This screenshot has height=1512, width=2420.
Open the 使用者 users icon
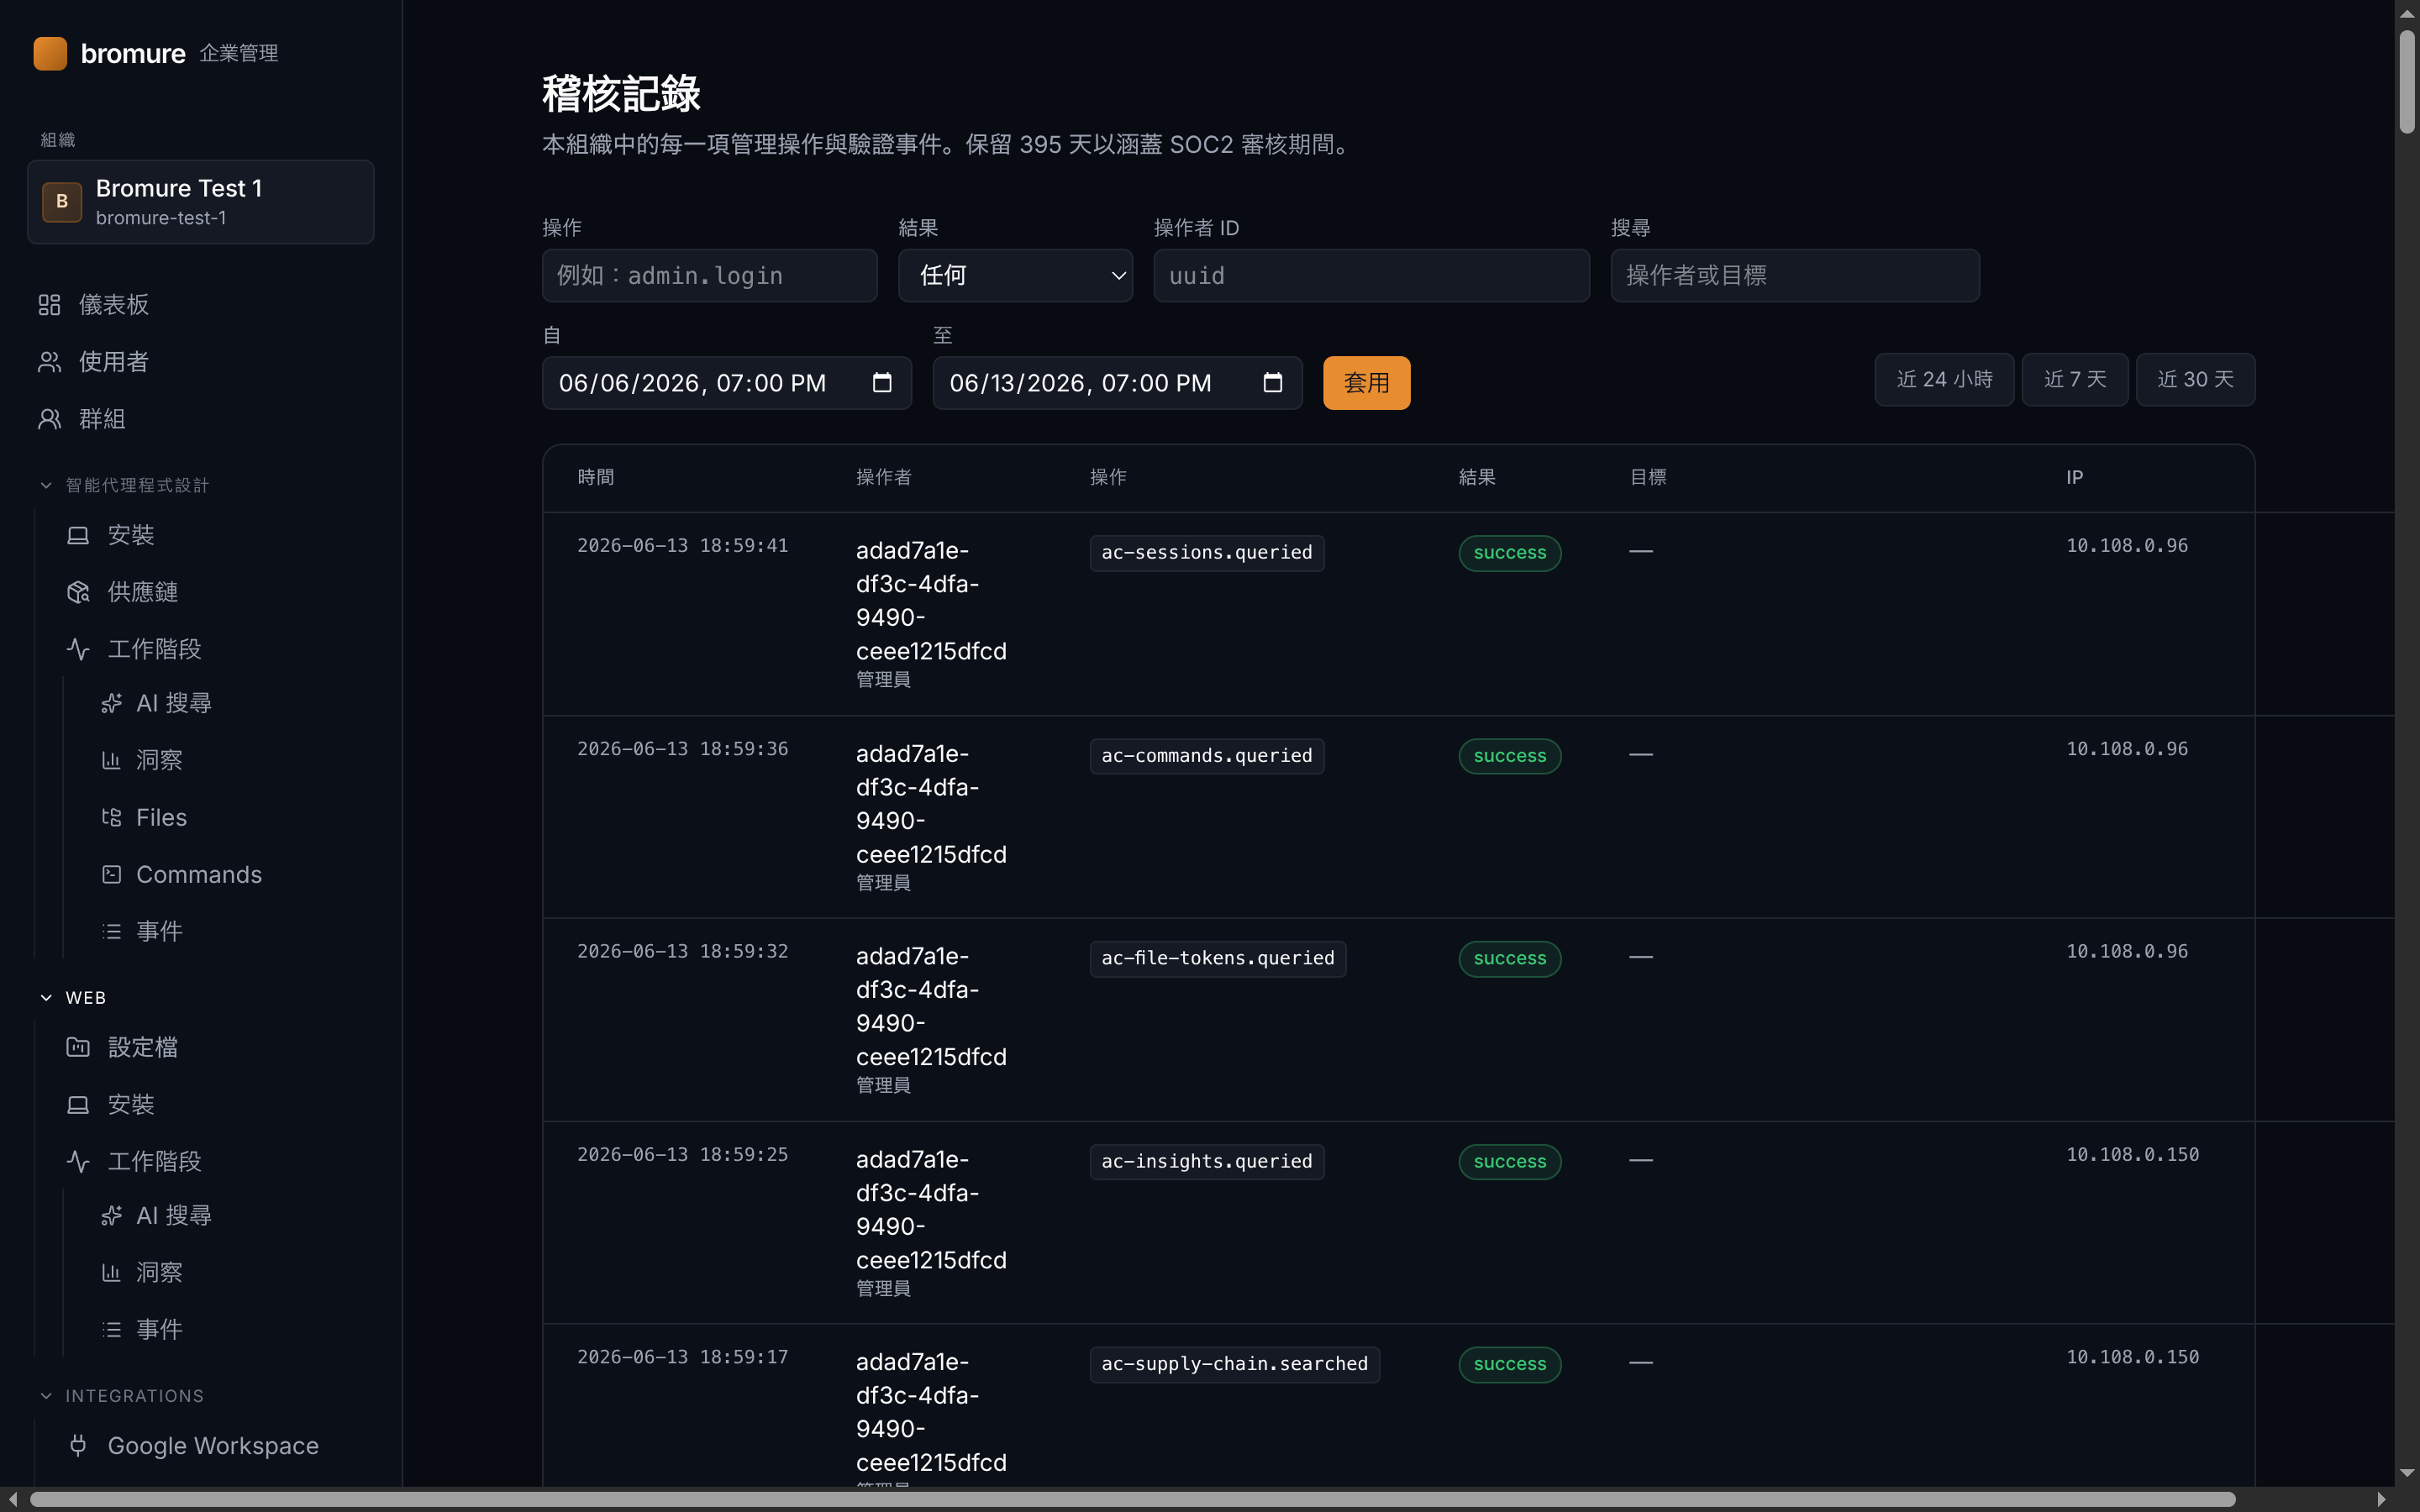click(x=49, y=362)
